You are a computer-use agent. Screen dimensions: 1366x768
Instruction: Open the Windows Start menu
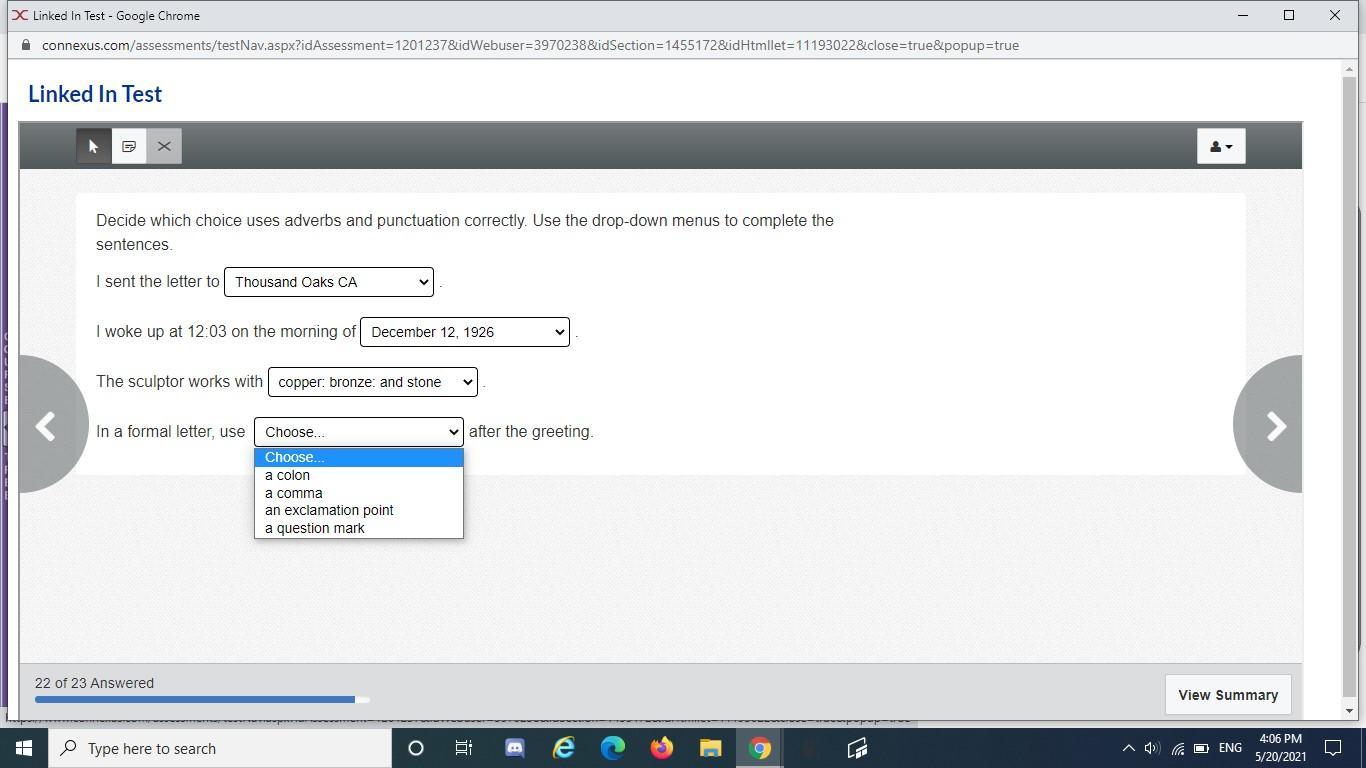pyautogui.click(x=24, y=748)
